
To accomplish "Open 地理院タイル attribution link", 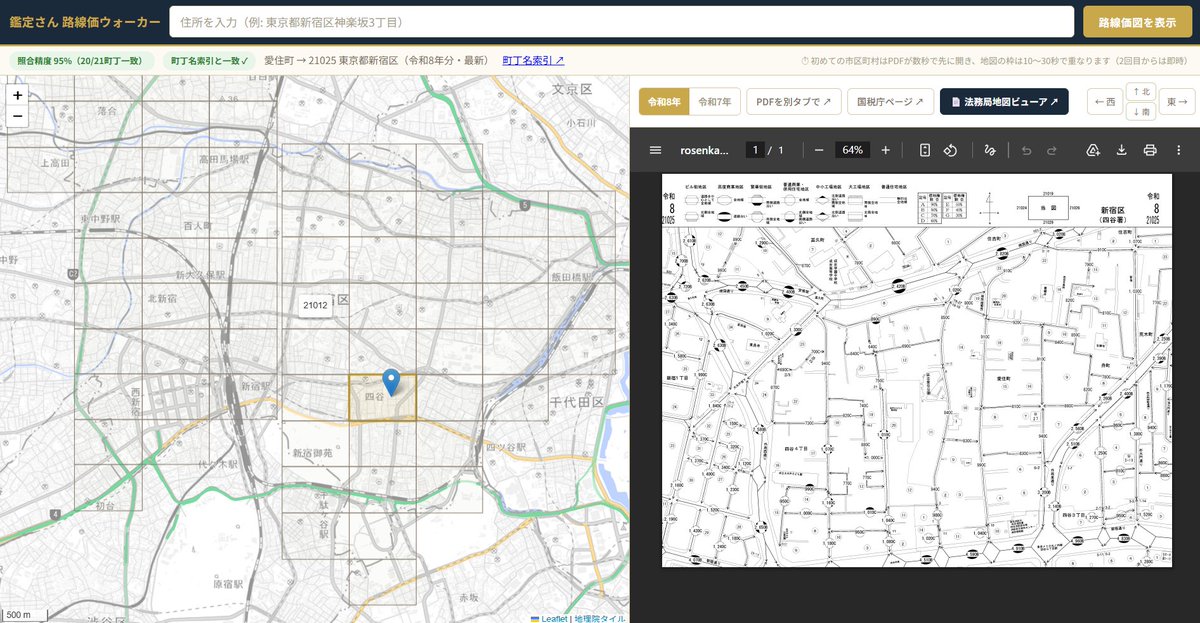I will 600,618.
